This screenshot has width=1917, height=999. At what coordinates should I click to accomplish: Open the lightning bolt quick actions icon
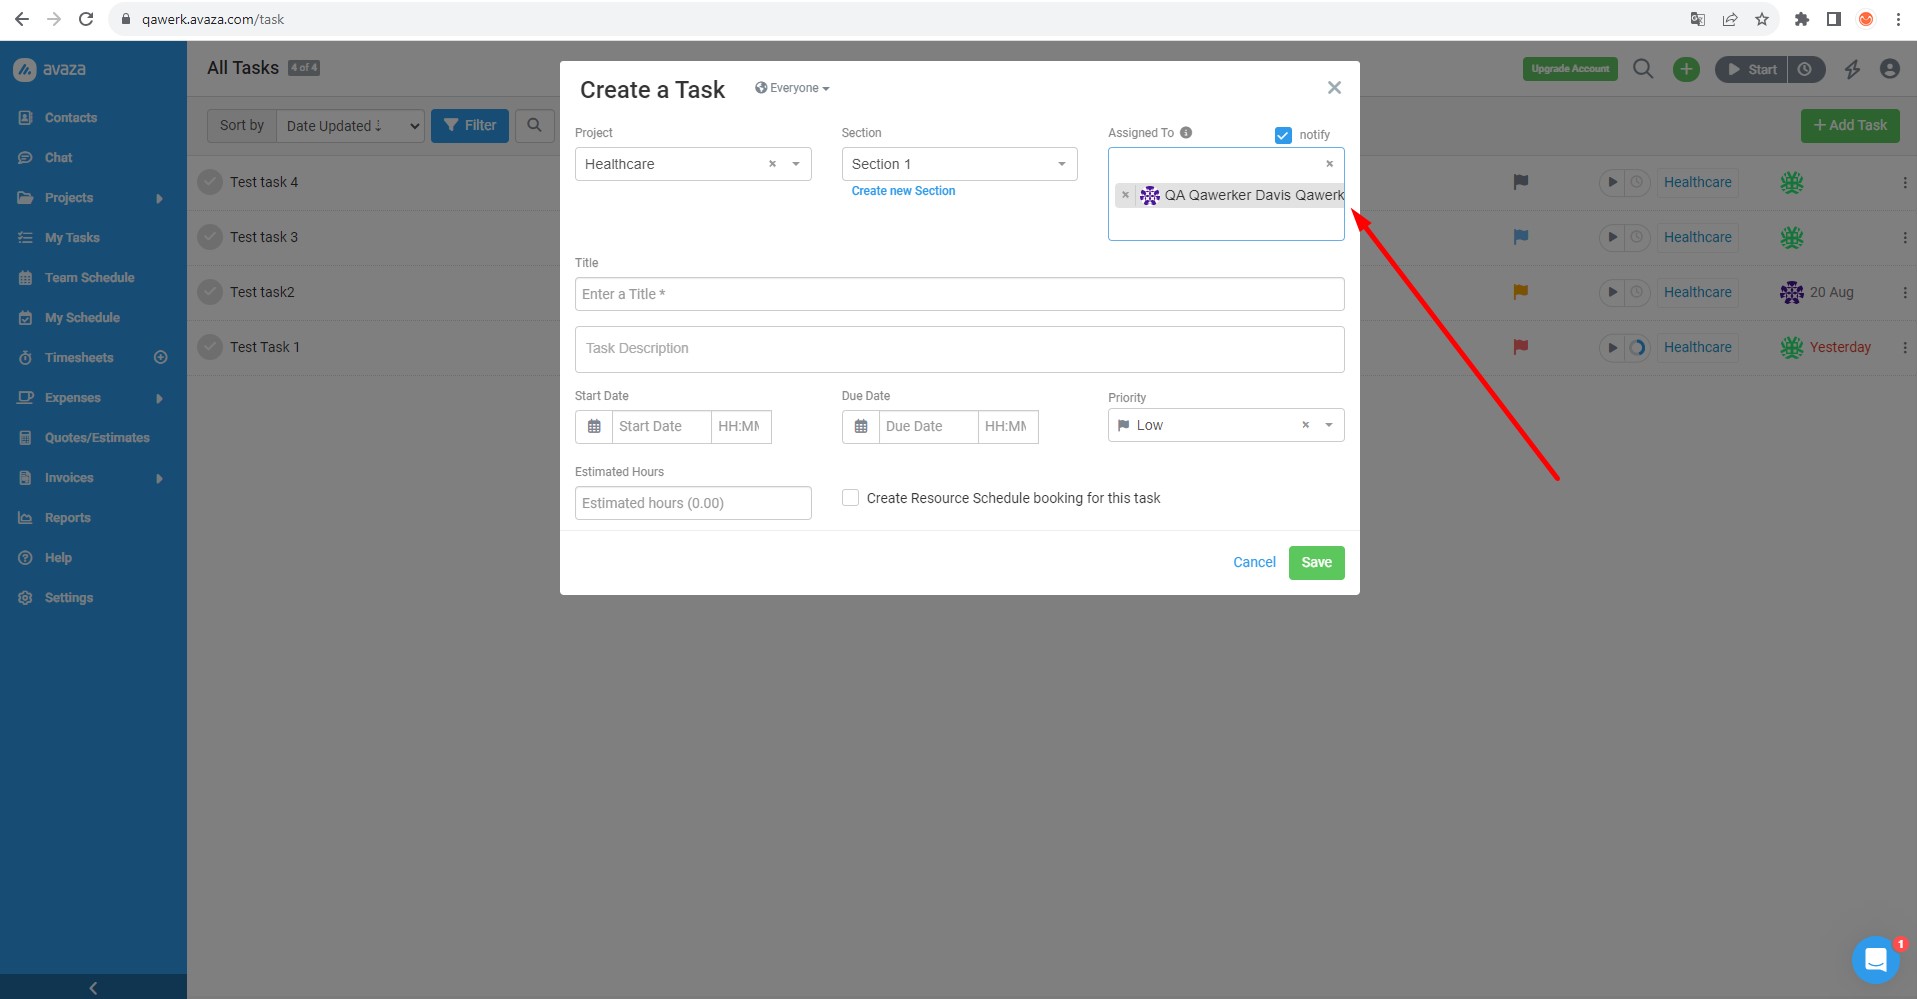(x=1852, y=69)
